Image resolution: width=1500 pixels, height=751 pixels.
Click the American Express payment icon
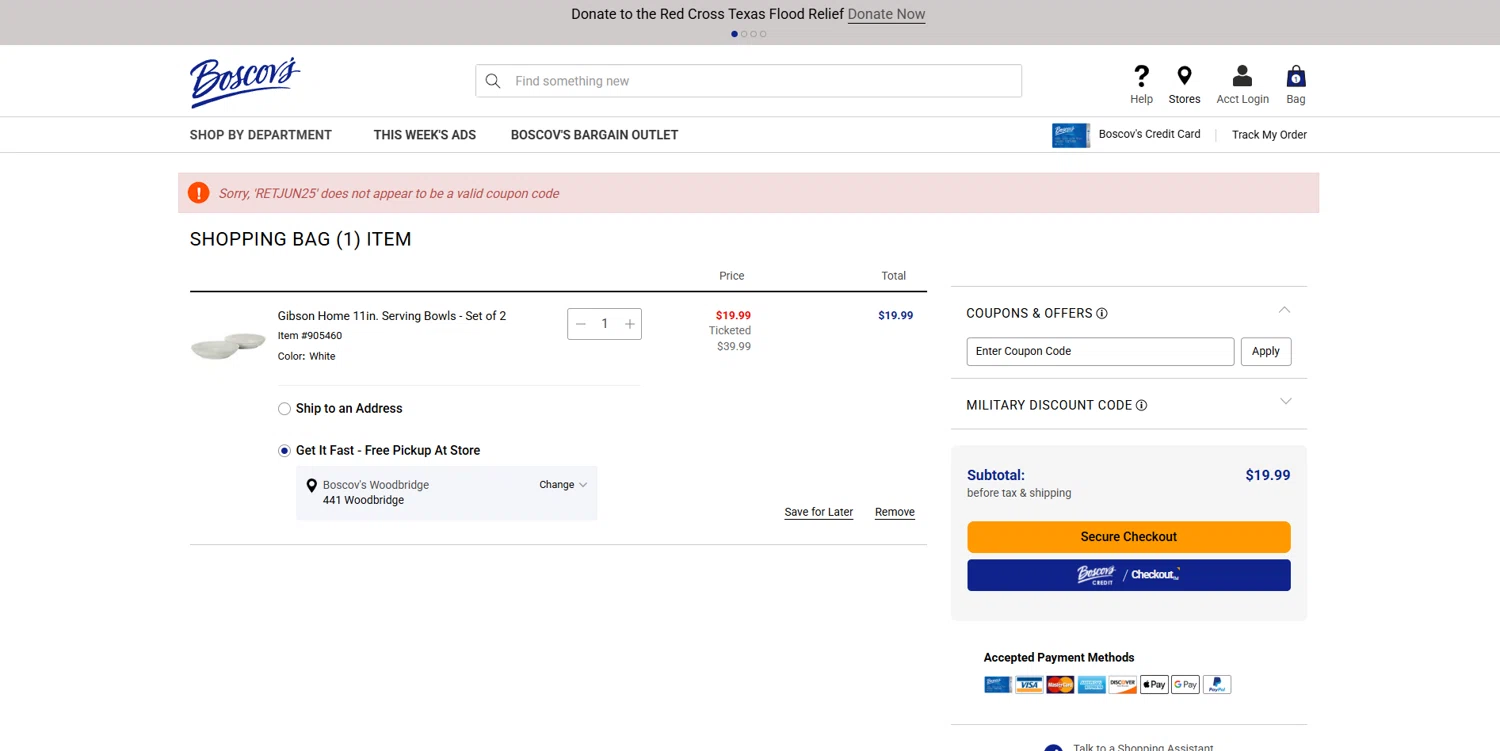tap(1091, 685)
